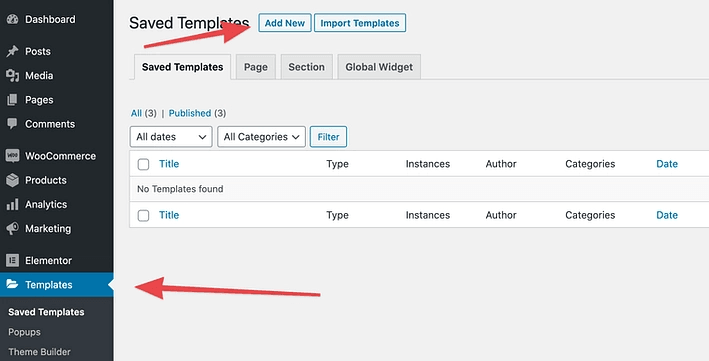The width and height of the screenshot is (709, 361).
Task: Open the All Categories dropdown
Action: tap(261, 137)
